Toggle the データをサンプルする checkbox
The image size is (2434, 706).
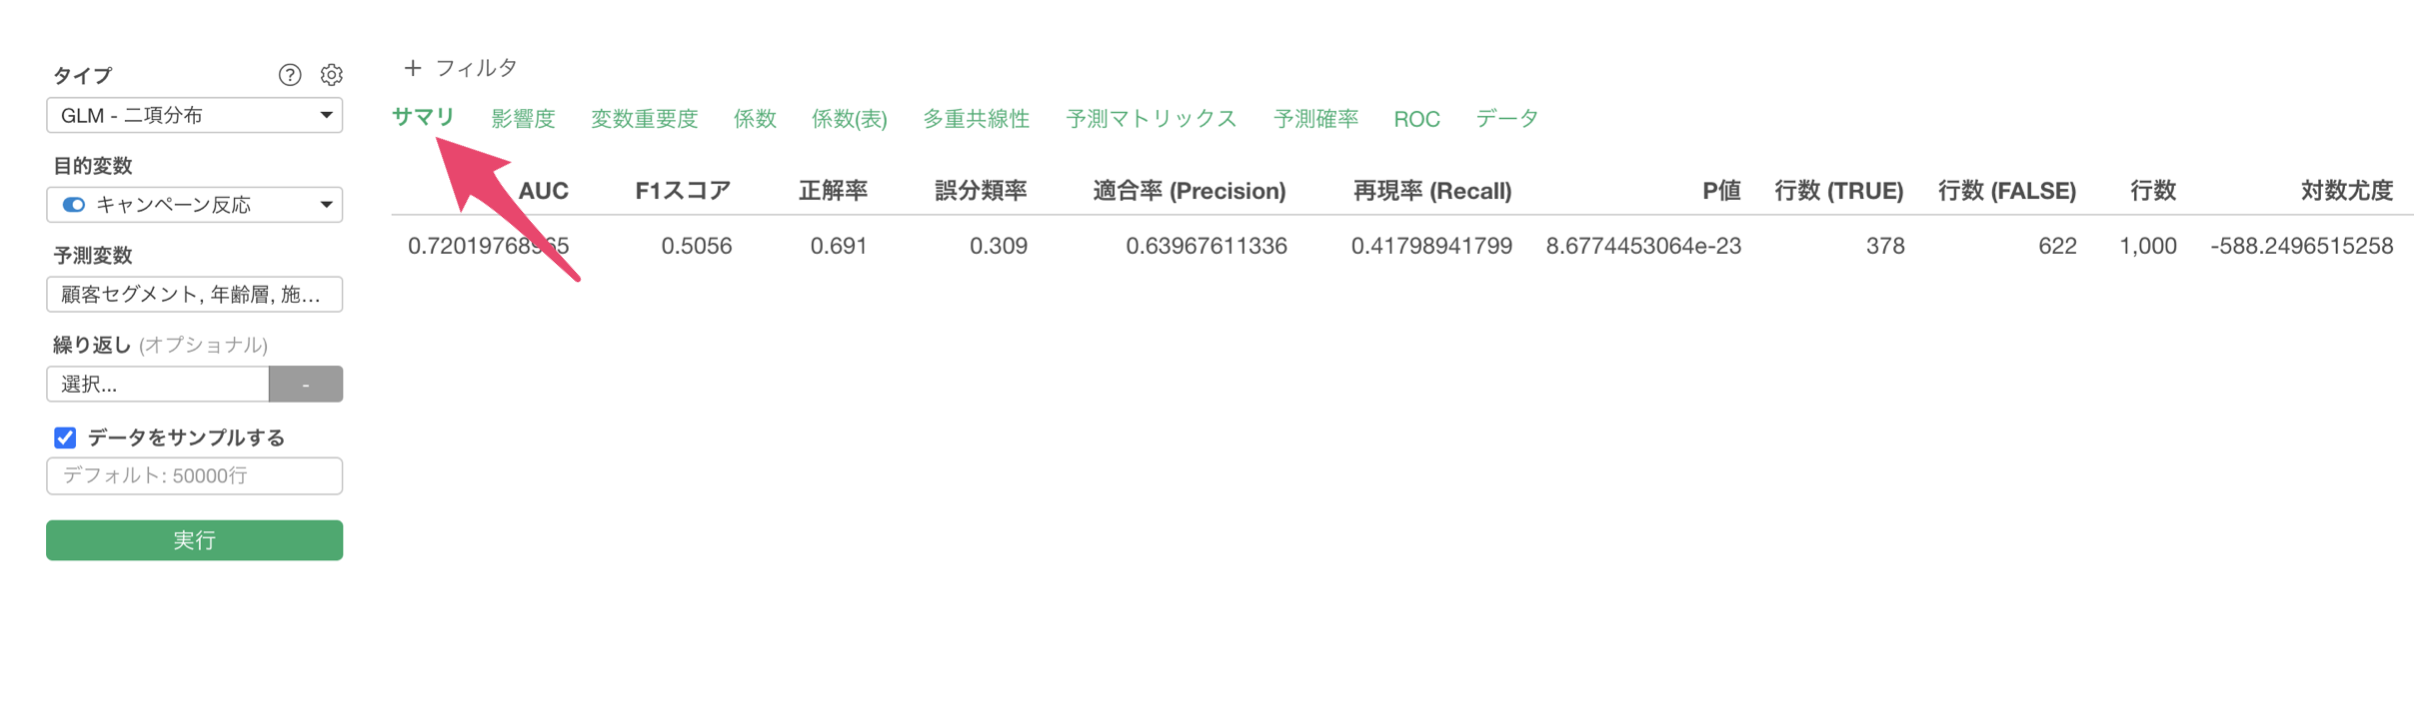(65, 438)
